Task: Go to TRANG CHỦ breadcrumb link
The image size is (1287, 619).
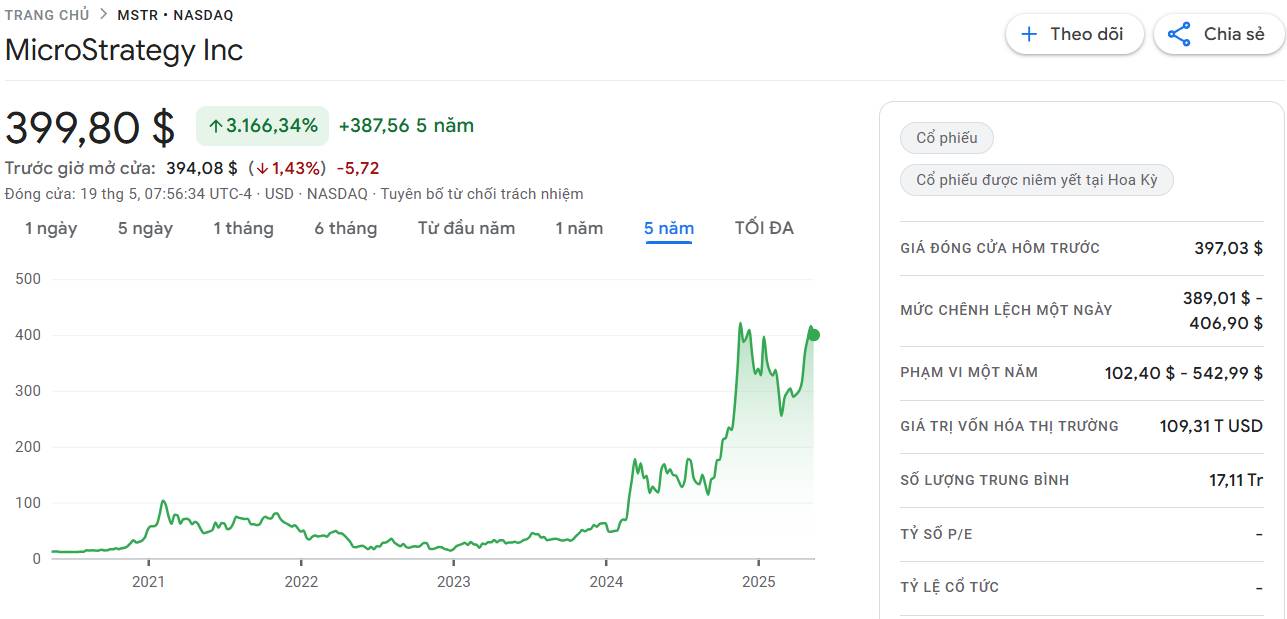Action: [x=47, y=15]
